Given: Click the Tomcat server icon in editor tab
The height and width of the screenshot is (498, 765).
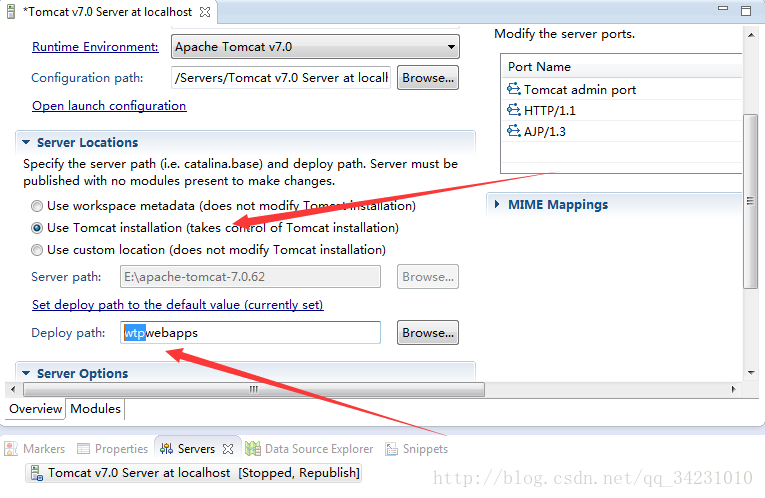Looking at the screenshot, I should pyautogui.click(x=11, y=12).
